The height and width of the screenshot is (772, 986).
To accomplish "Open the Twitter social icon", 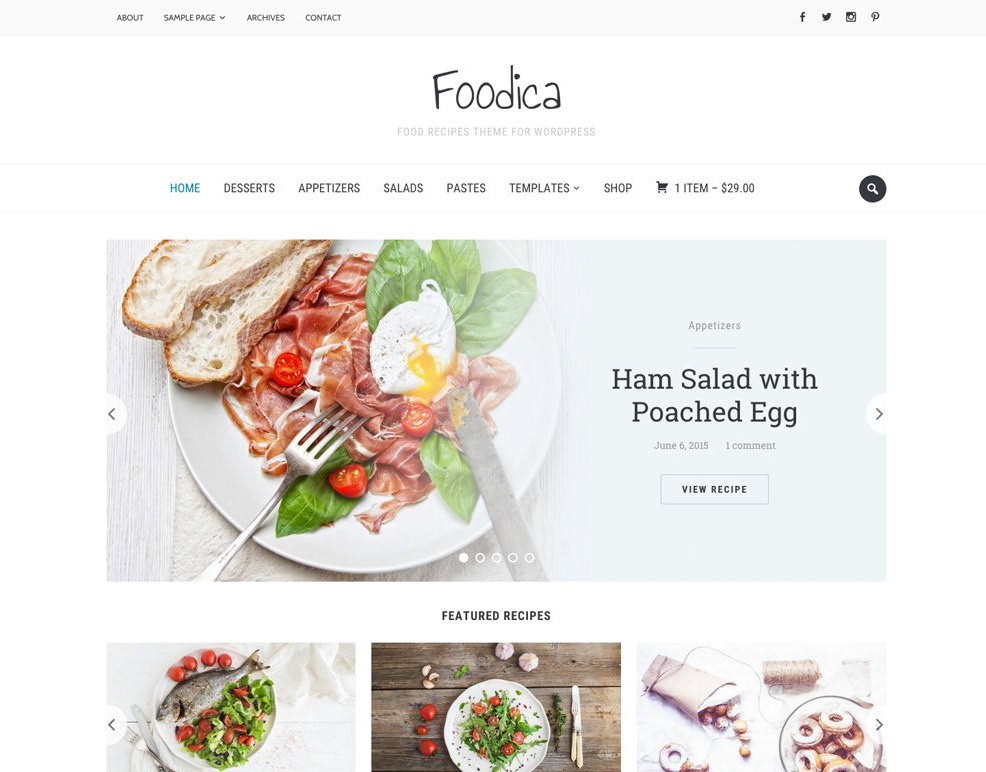I will point(826,17).
